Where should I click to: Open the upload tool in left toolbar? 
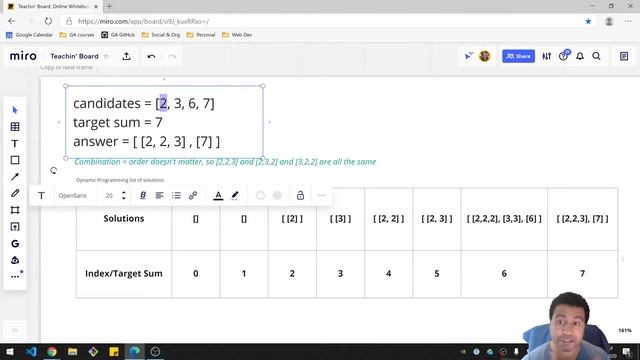(15, 227)
